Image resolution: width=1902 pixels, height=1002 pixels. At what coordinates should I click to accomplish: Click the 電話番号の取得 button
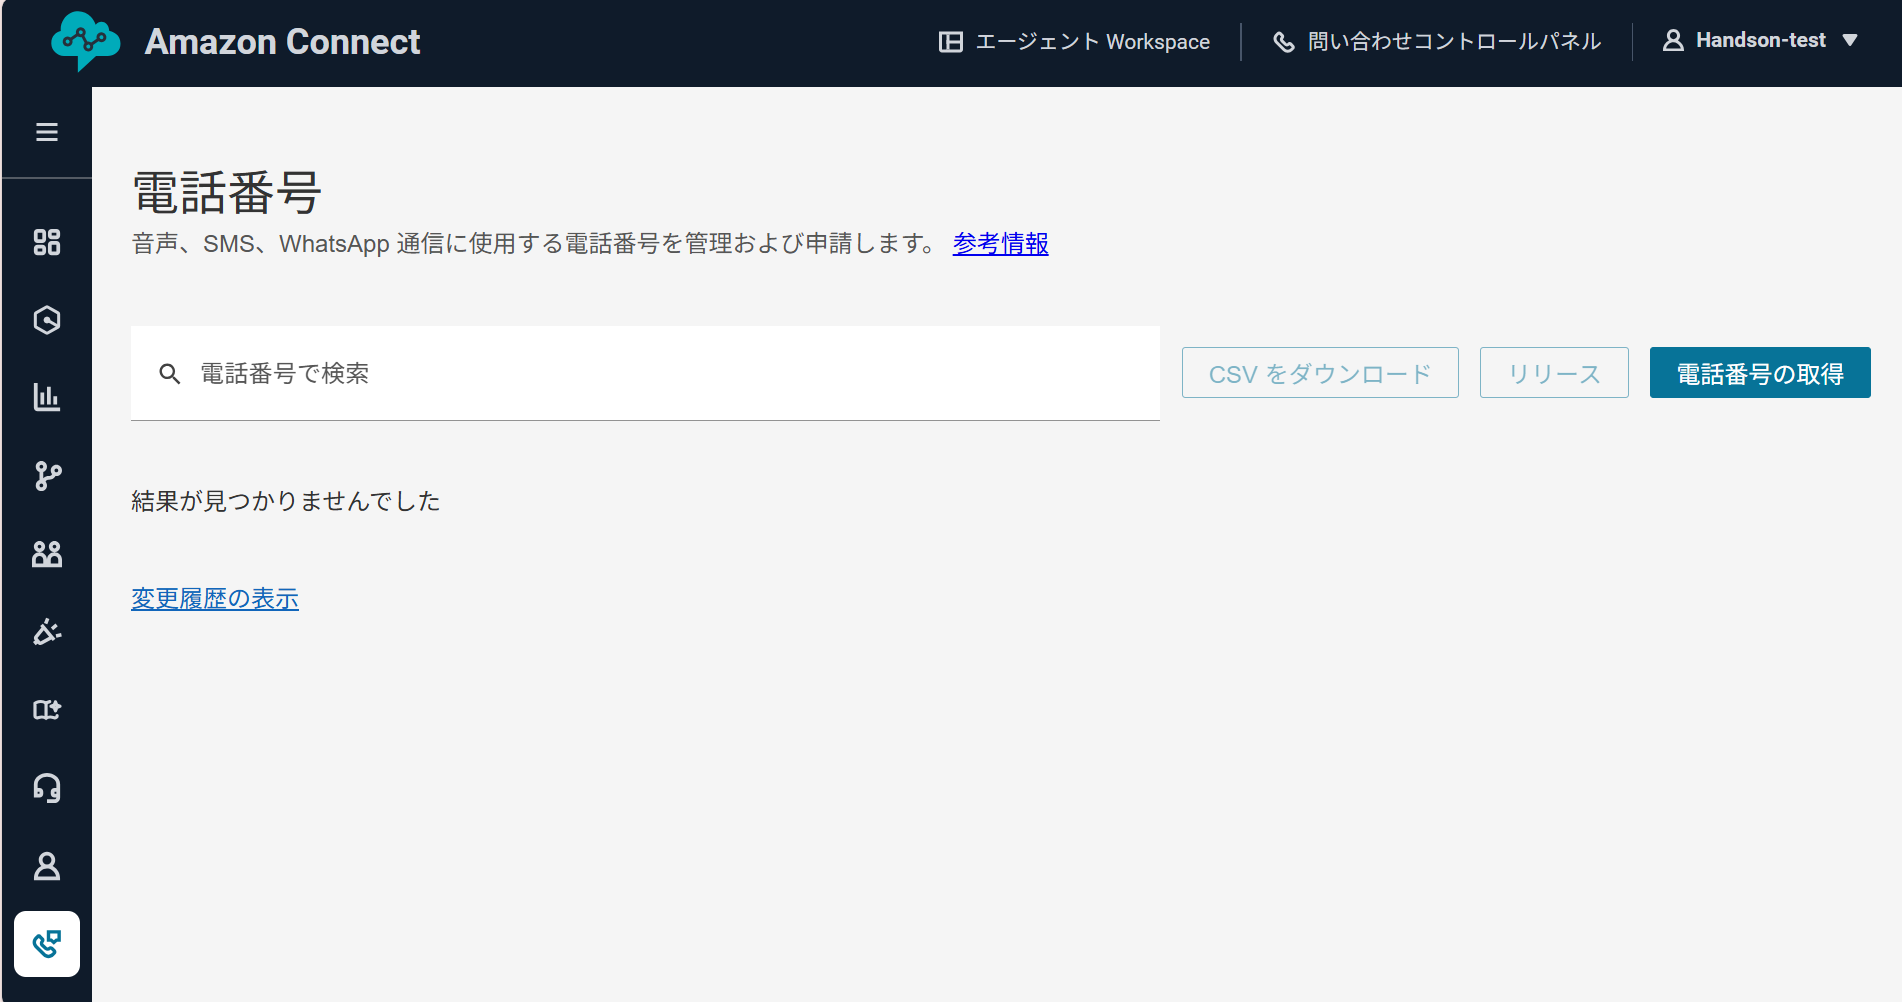tap(1760, 372)
